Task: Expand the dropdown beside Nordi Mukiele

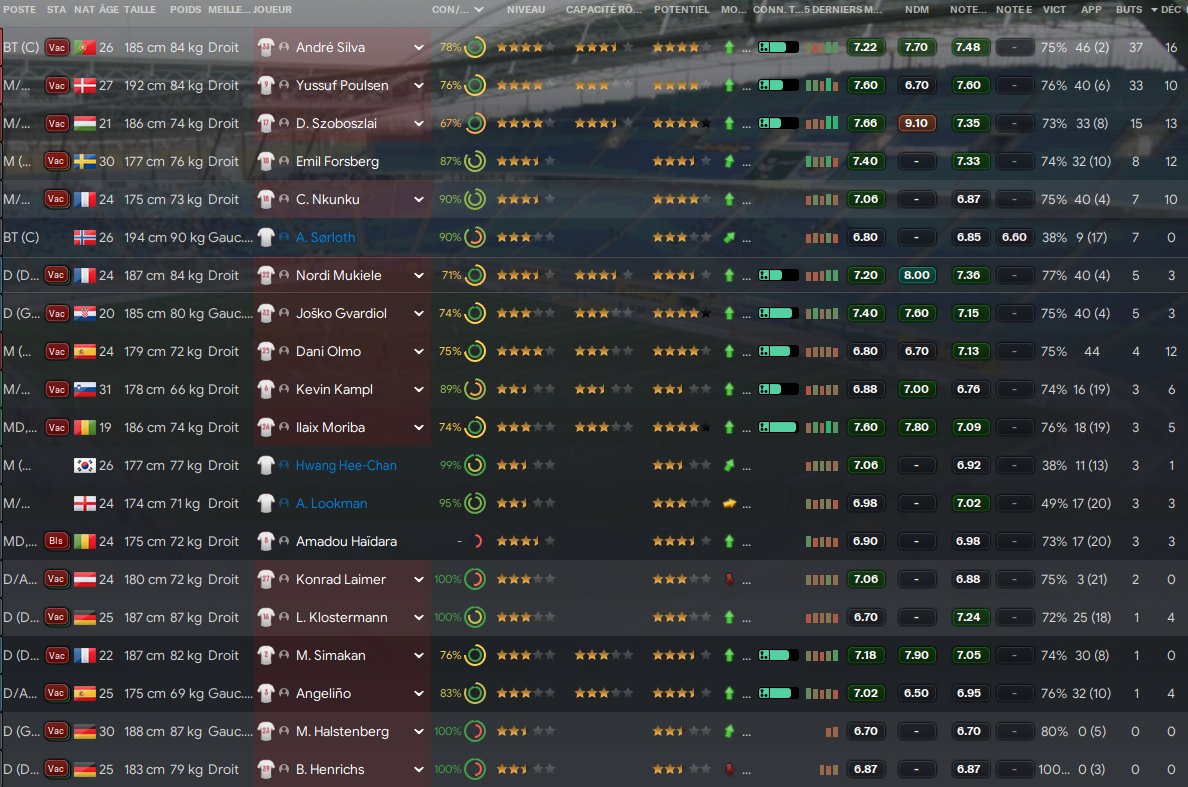Action: pyautogui.click(x=418, y=276)
